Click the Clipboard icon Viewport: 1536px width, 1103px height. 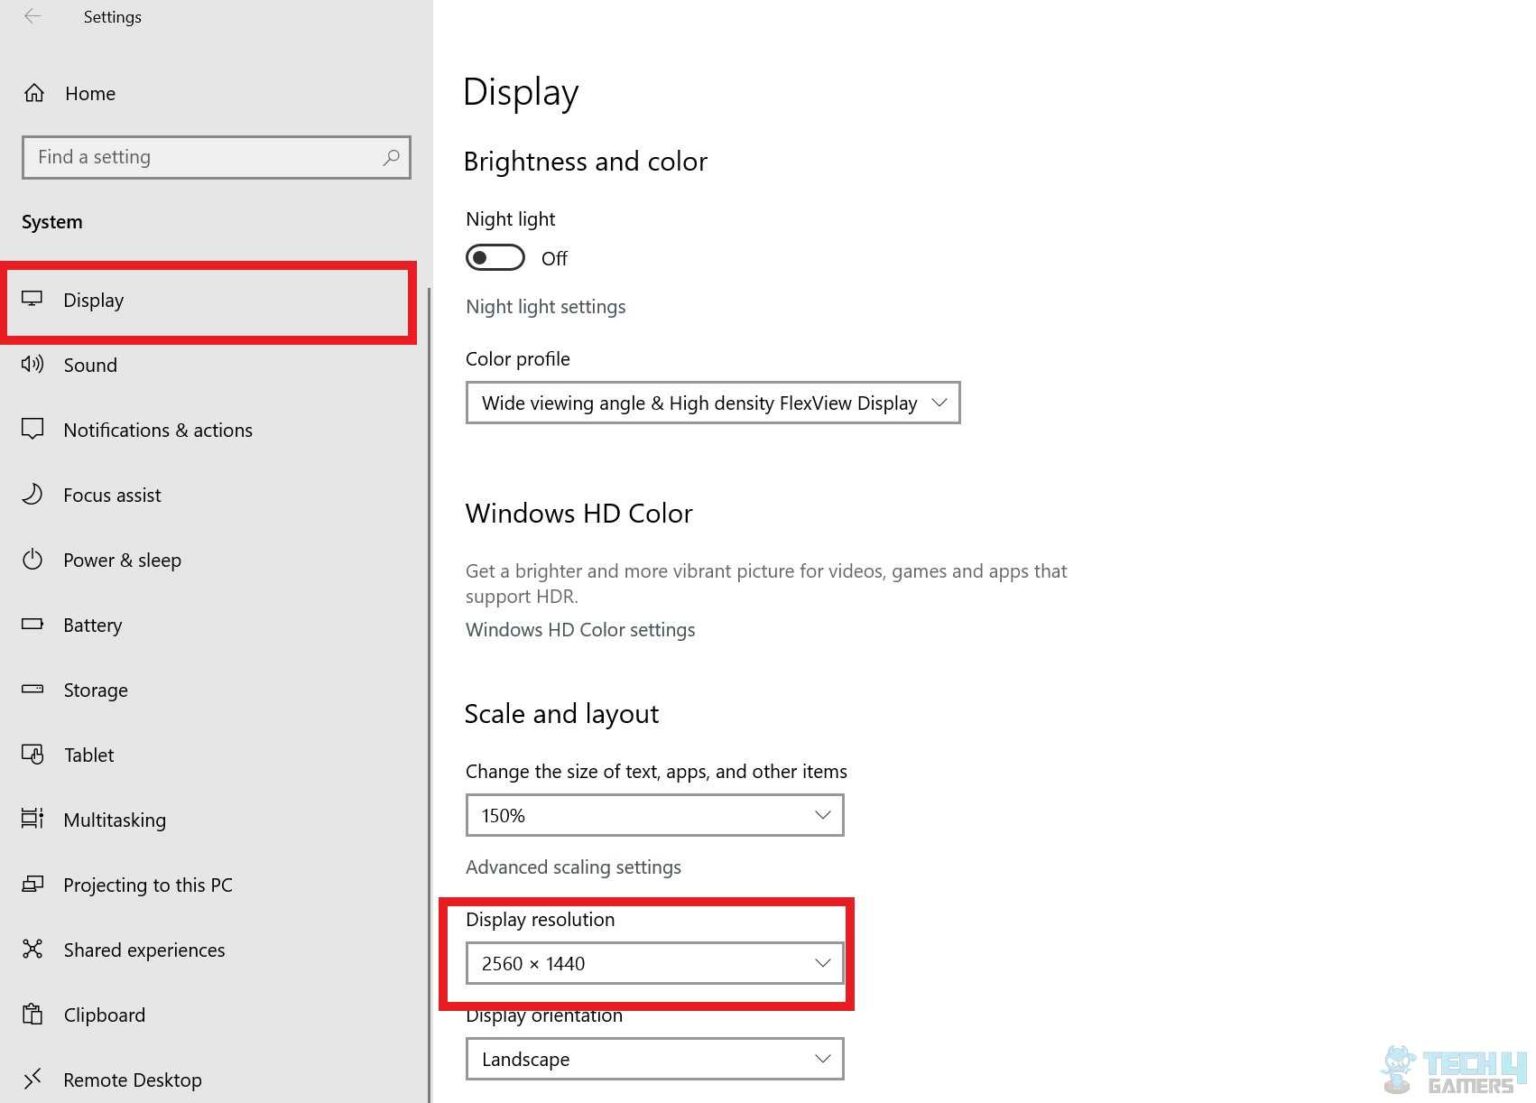coord(32,1014)
